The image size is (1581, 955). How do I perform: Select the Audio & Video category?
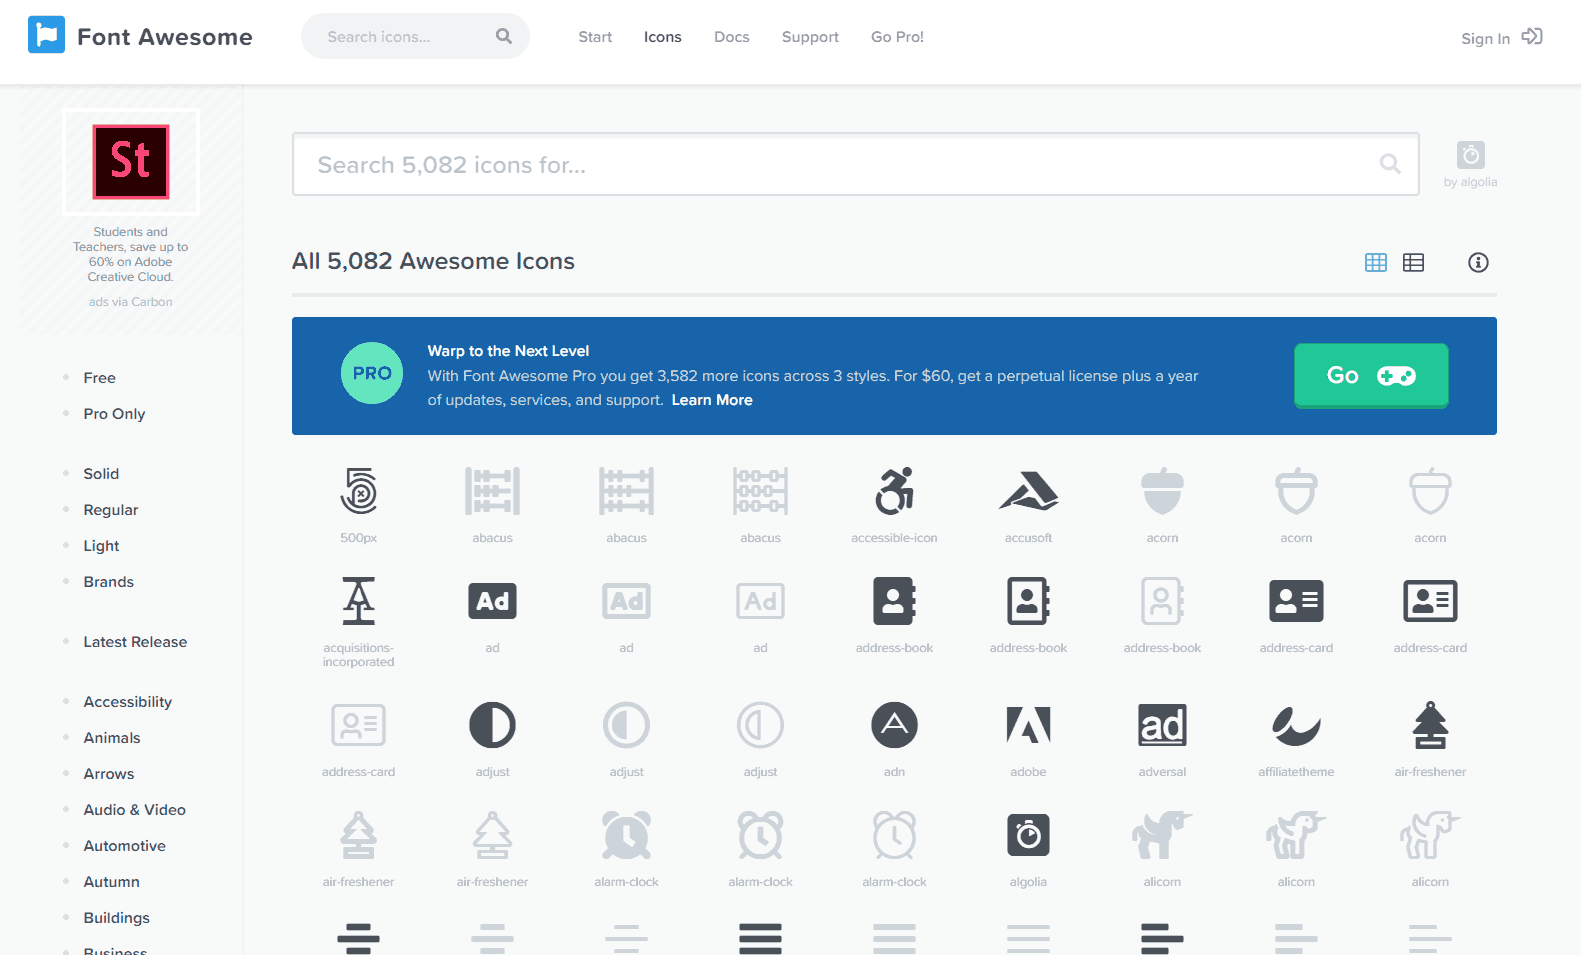pyautogui.click(x=134, y=810)
